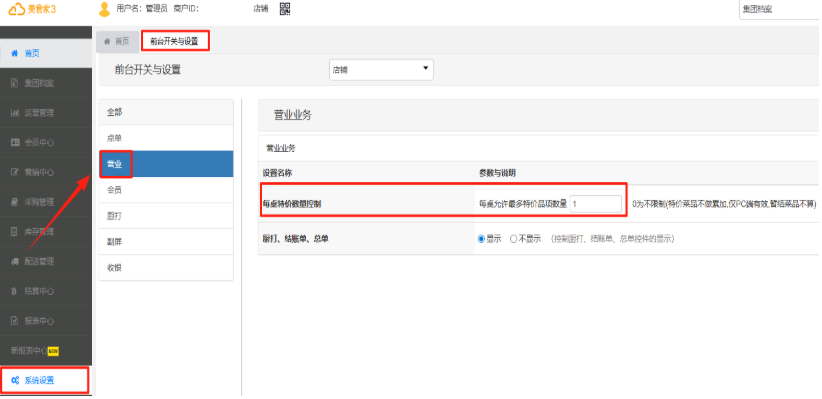Select 收银 in the settings category list

(166, 268)
